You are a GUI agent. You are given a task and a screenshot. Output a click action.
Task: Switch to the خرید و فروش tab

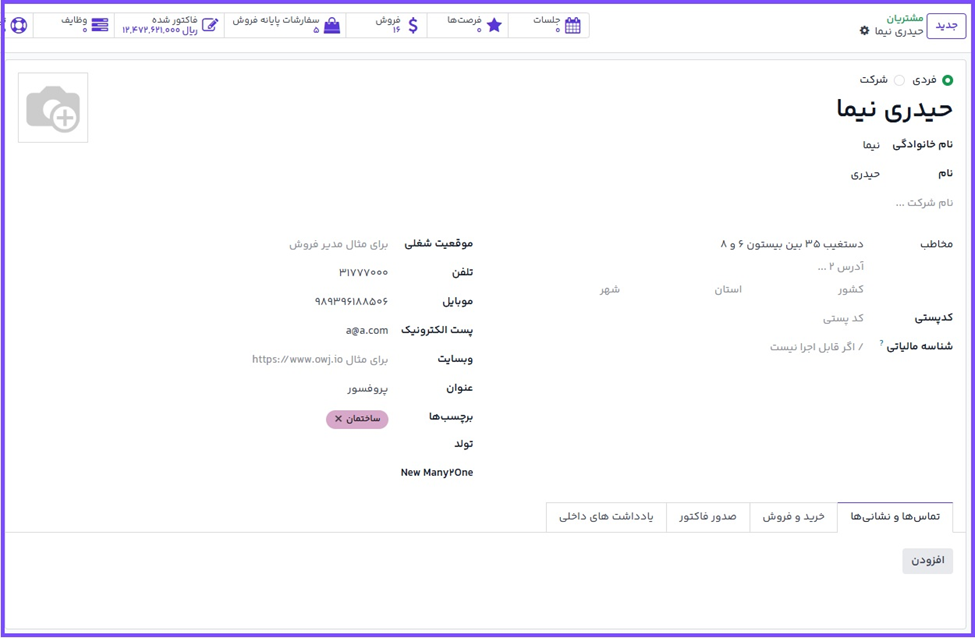[x=793, y=517]
